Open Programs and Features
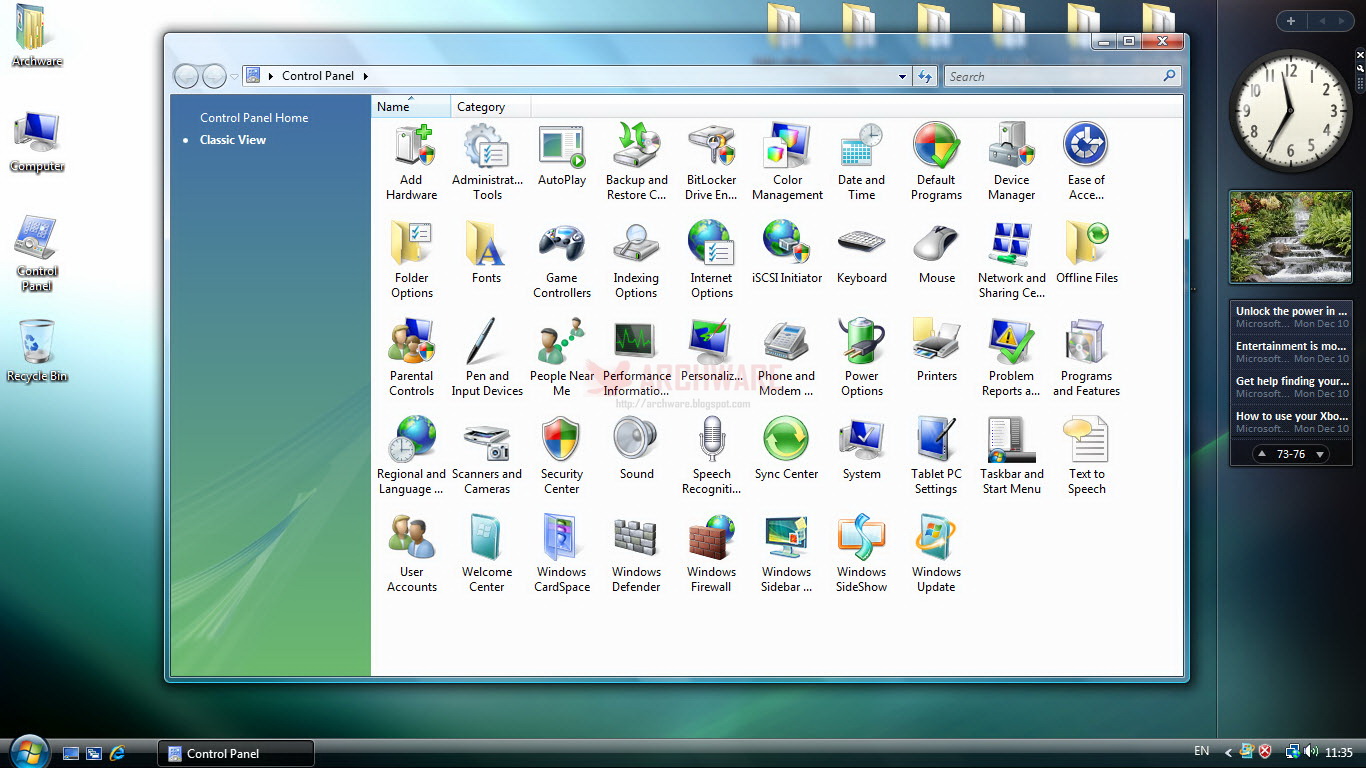 pyautogui.click(x=1087, y=358)
